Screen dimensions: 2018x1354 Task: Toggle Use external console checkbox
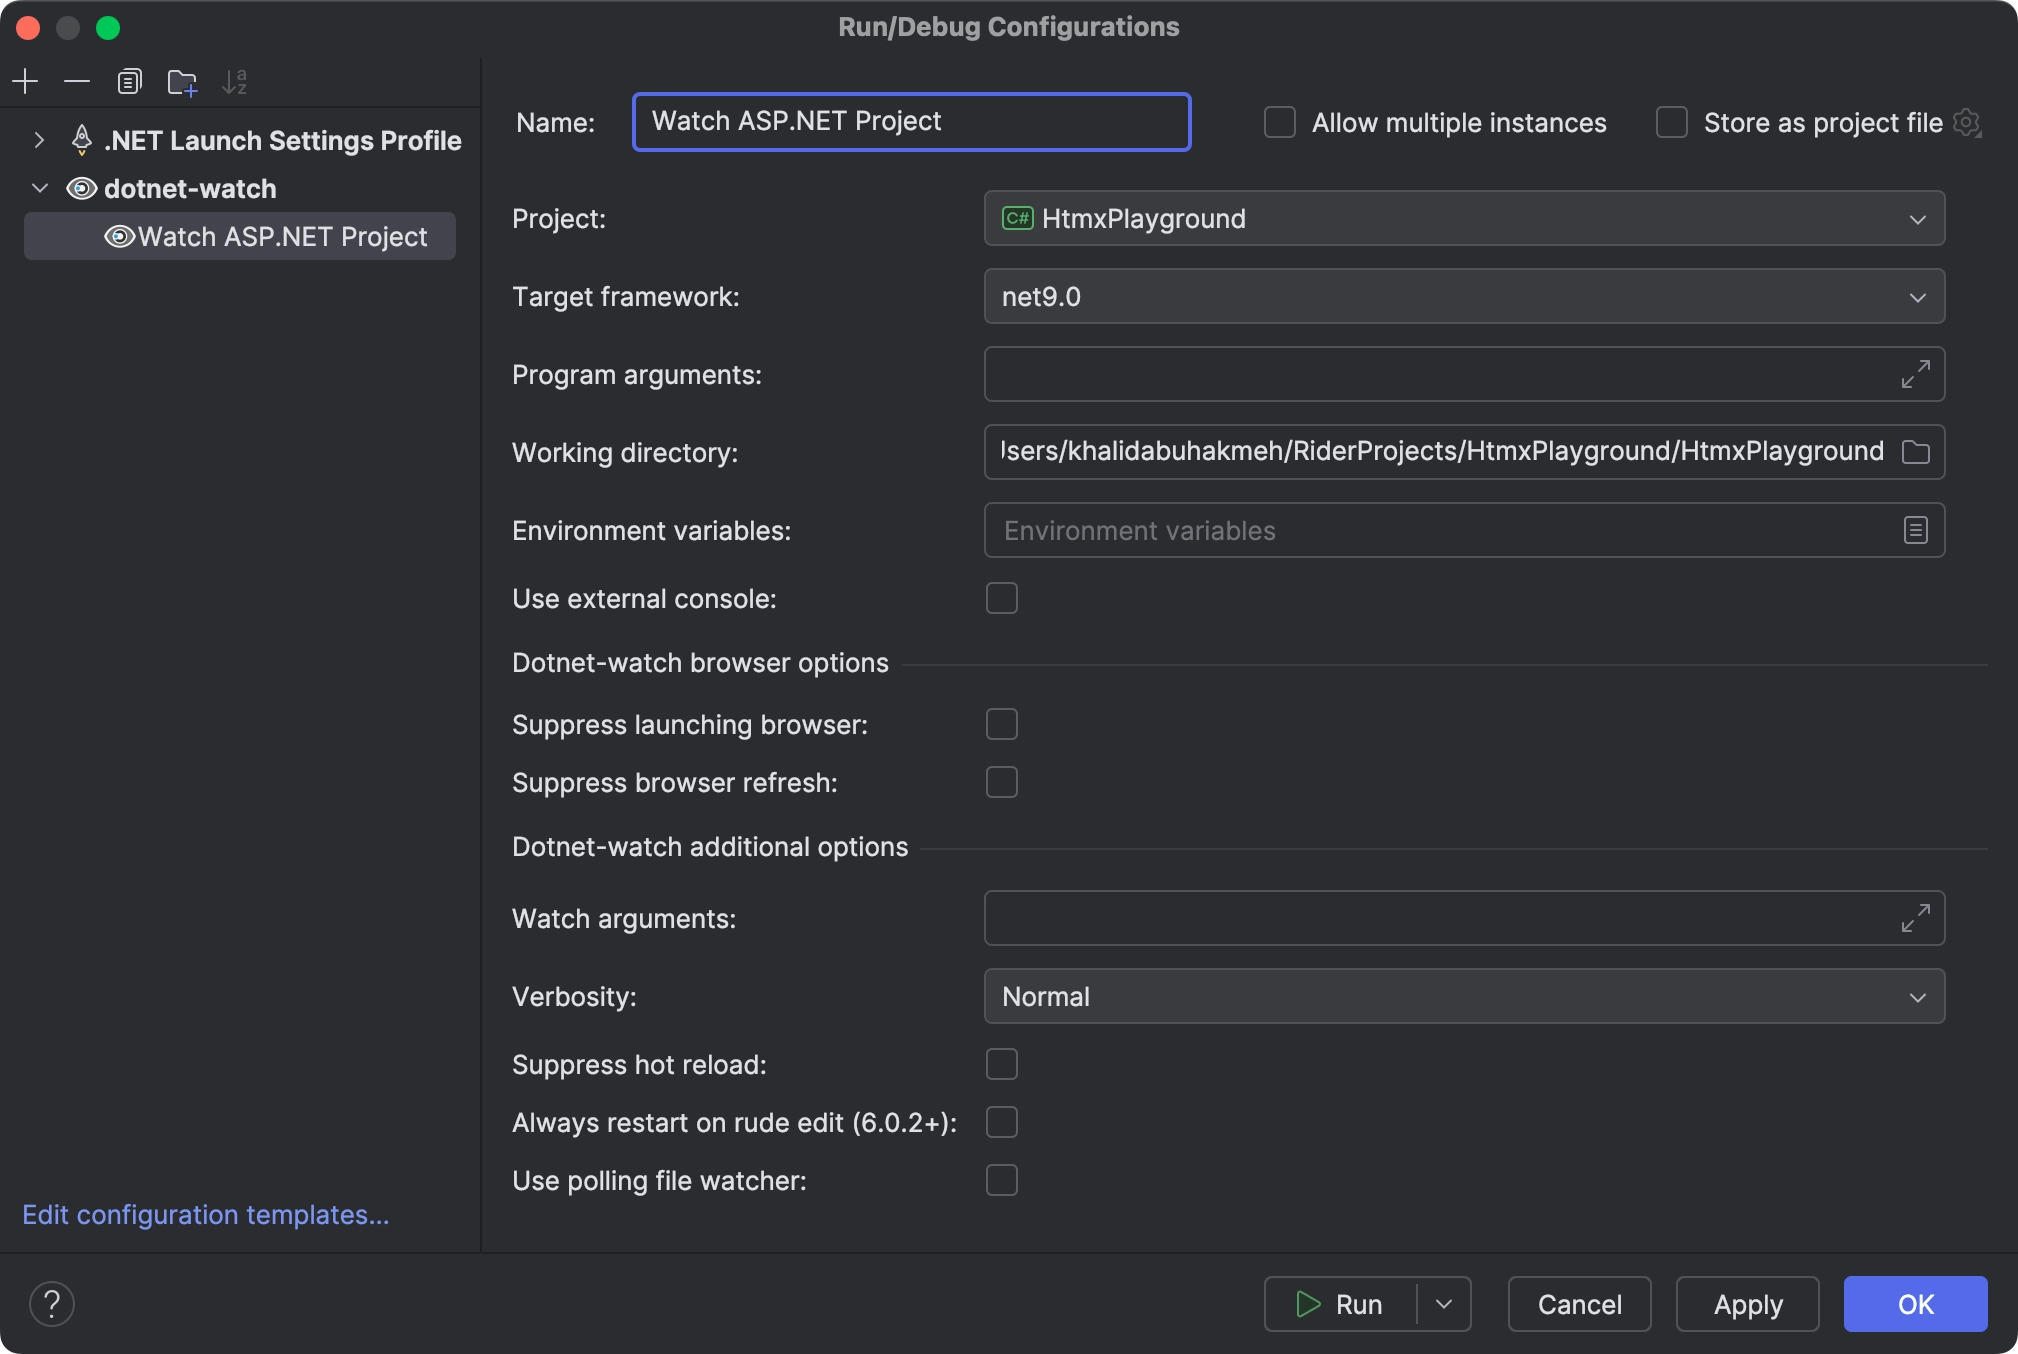coord(1002,598)
